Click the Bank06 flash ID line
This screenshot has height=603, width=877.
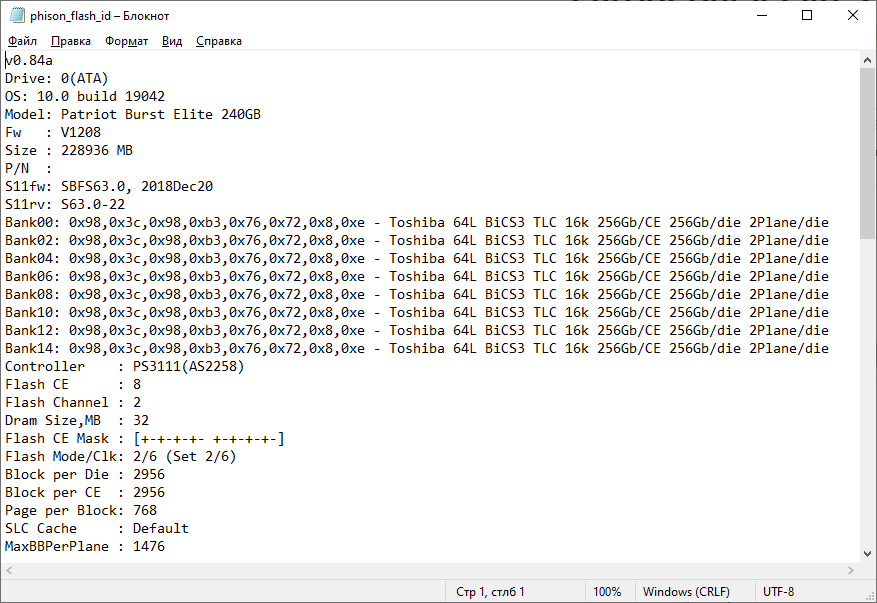coord(417,276)
